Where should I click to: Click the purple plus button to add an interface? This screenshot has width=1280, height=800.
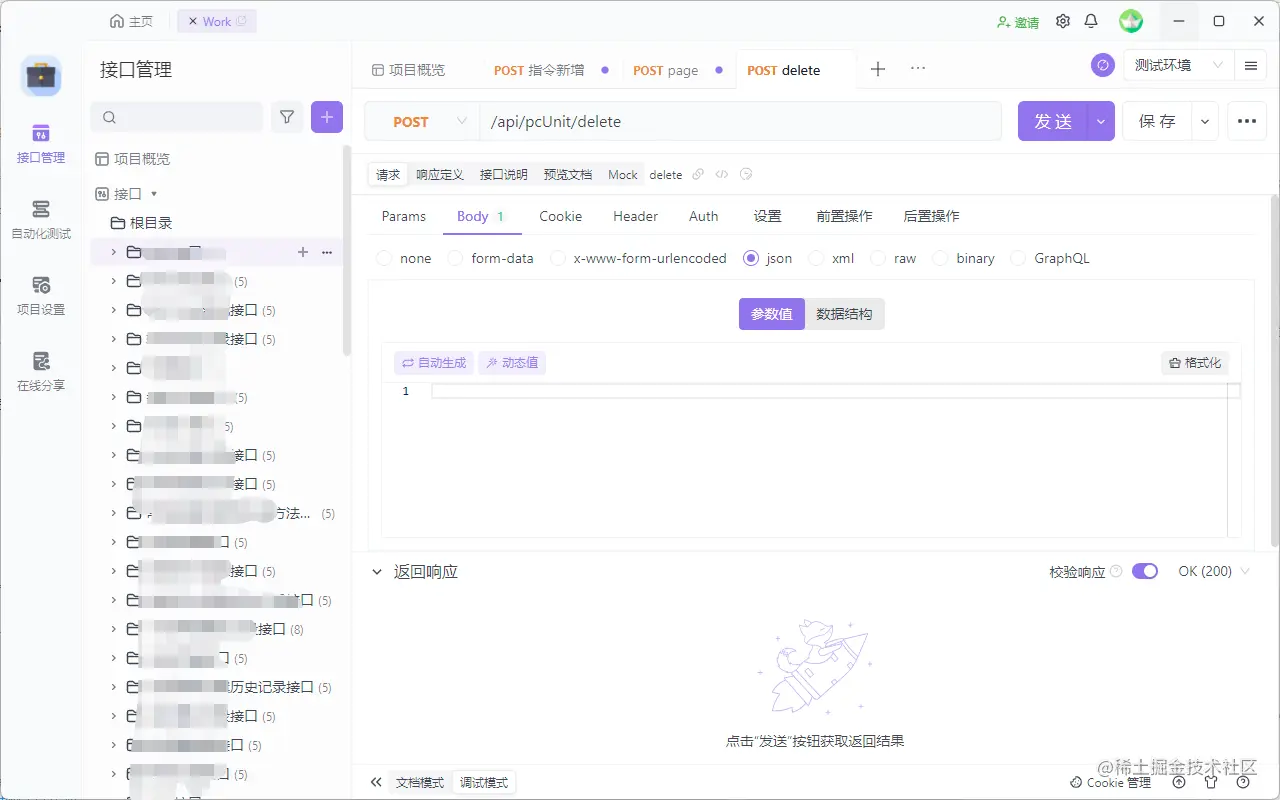pos(327,117)
